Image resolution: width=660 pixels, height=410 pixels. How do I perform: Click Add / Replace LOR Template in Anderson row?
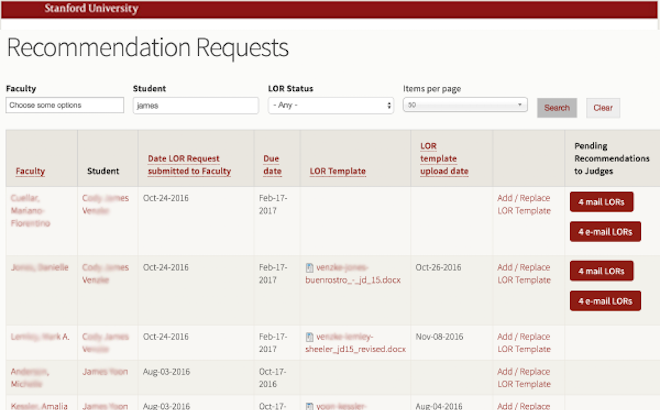pyautogui.click(x=524, y=378)
